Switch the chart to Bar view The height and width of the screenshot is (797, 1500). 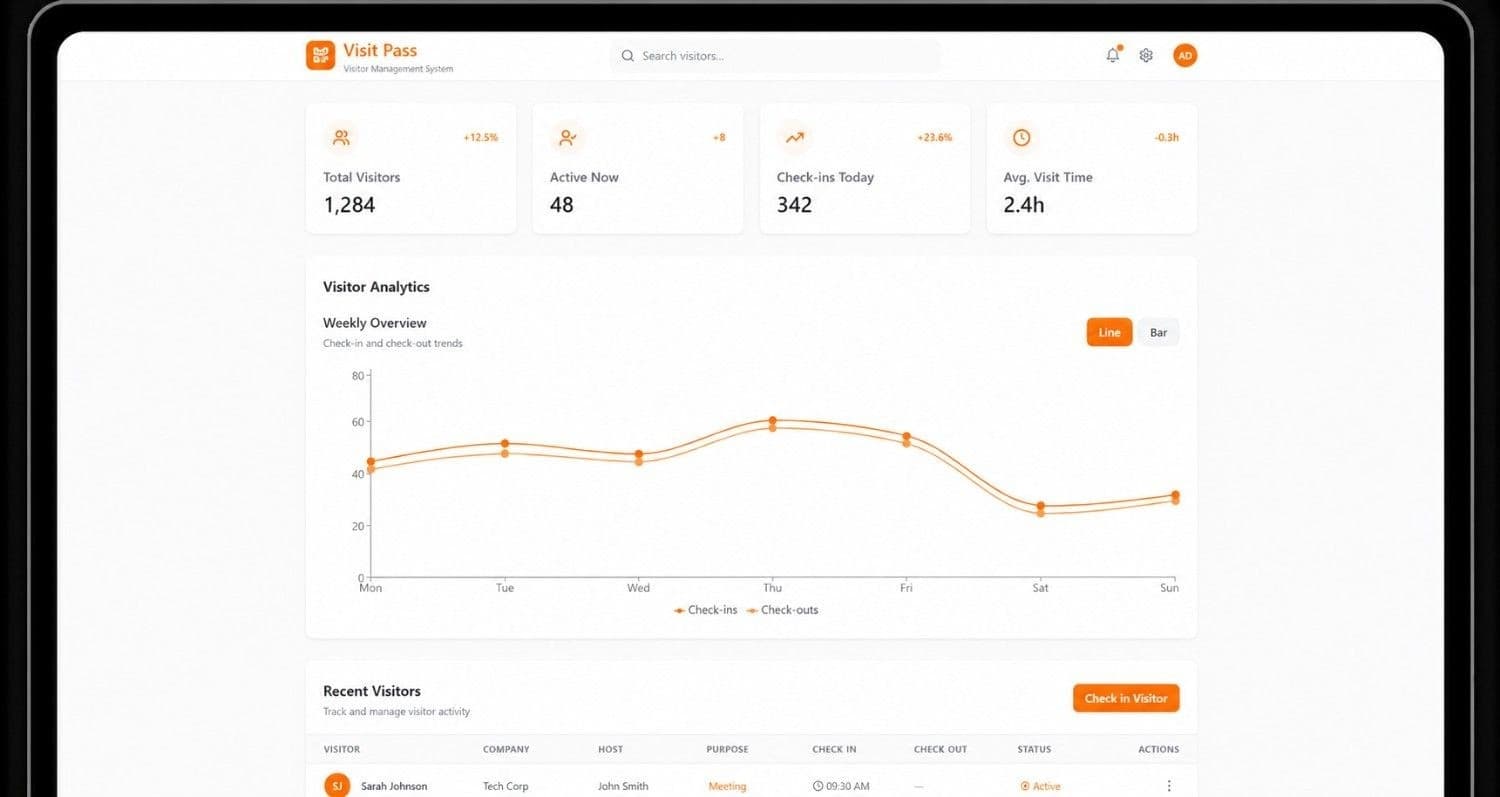click(1158, 332)
